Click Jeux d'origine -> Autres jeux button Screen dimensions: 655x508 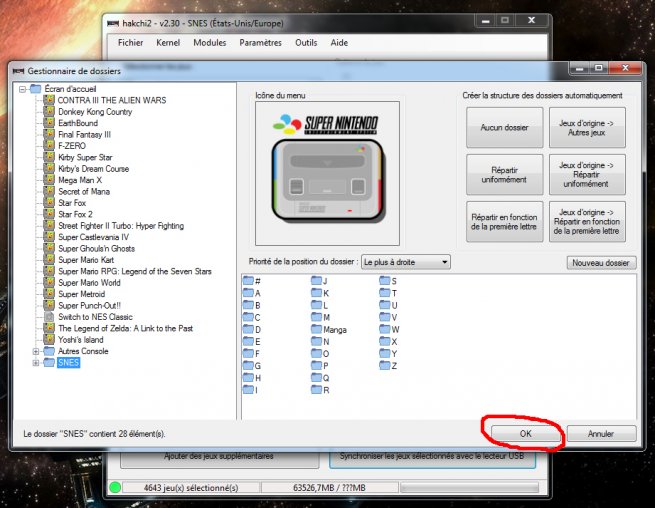pos(587,127)
